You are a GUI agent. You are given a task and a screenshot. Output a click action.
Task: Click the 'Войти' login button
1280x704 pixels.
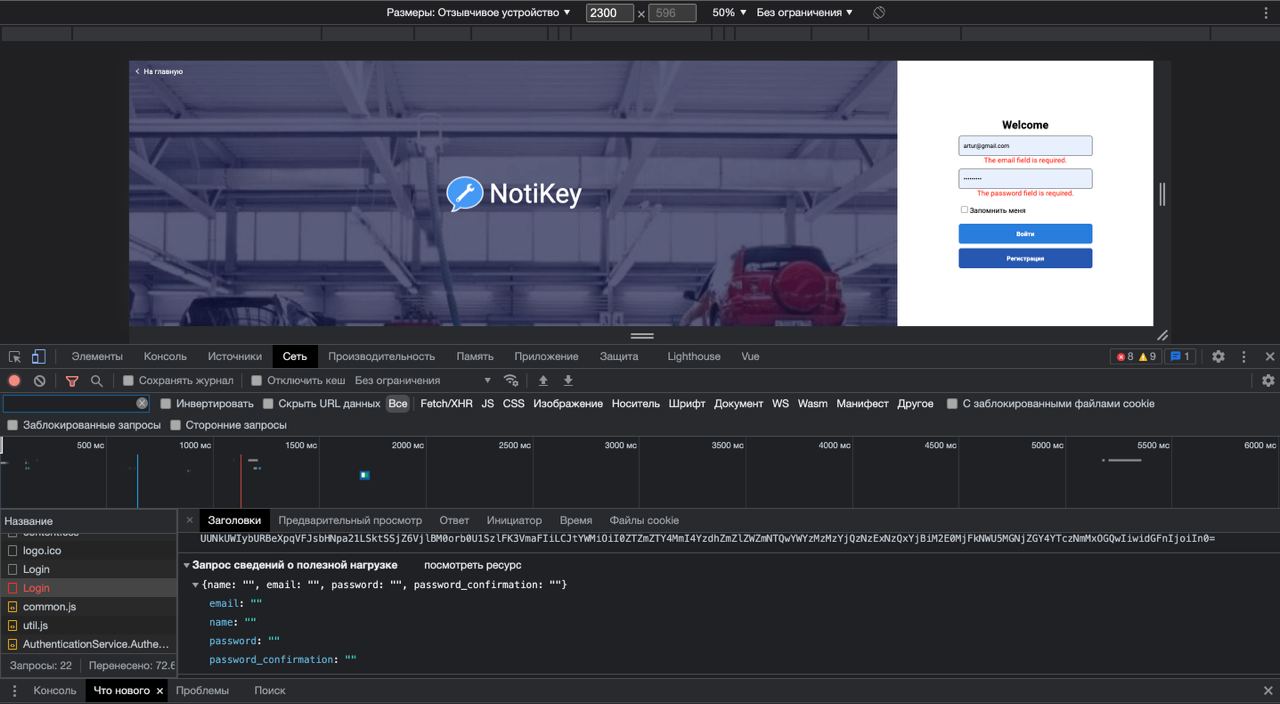(1025, 234)
